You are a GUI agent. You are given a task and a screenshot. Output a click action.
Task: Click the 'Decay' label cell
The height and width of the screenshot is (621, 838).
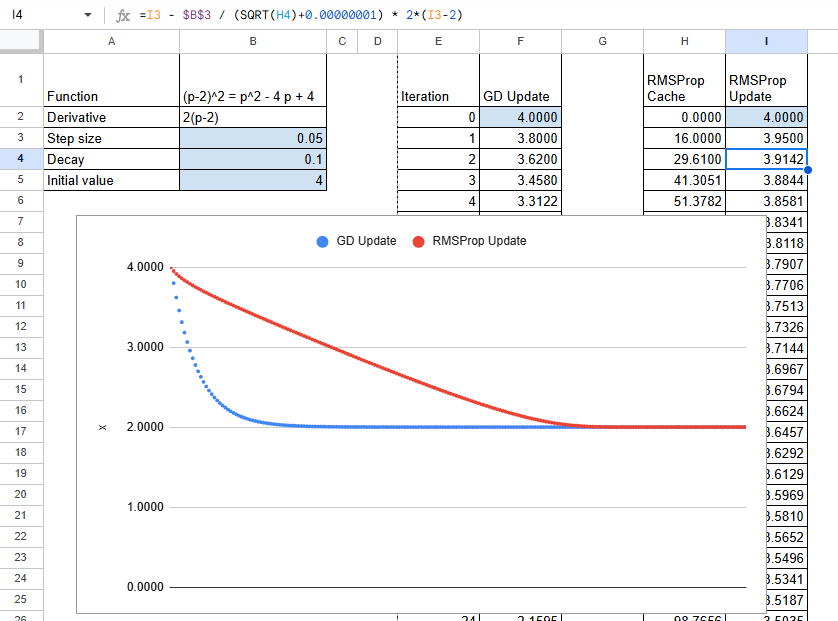click(x=112, y=159)
